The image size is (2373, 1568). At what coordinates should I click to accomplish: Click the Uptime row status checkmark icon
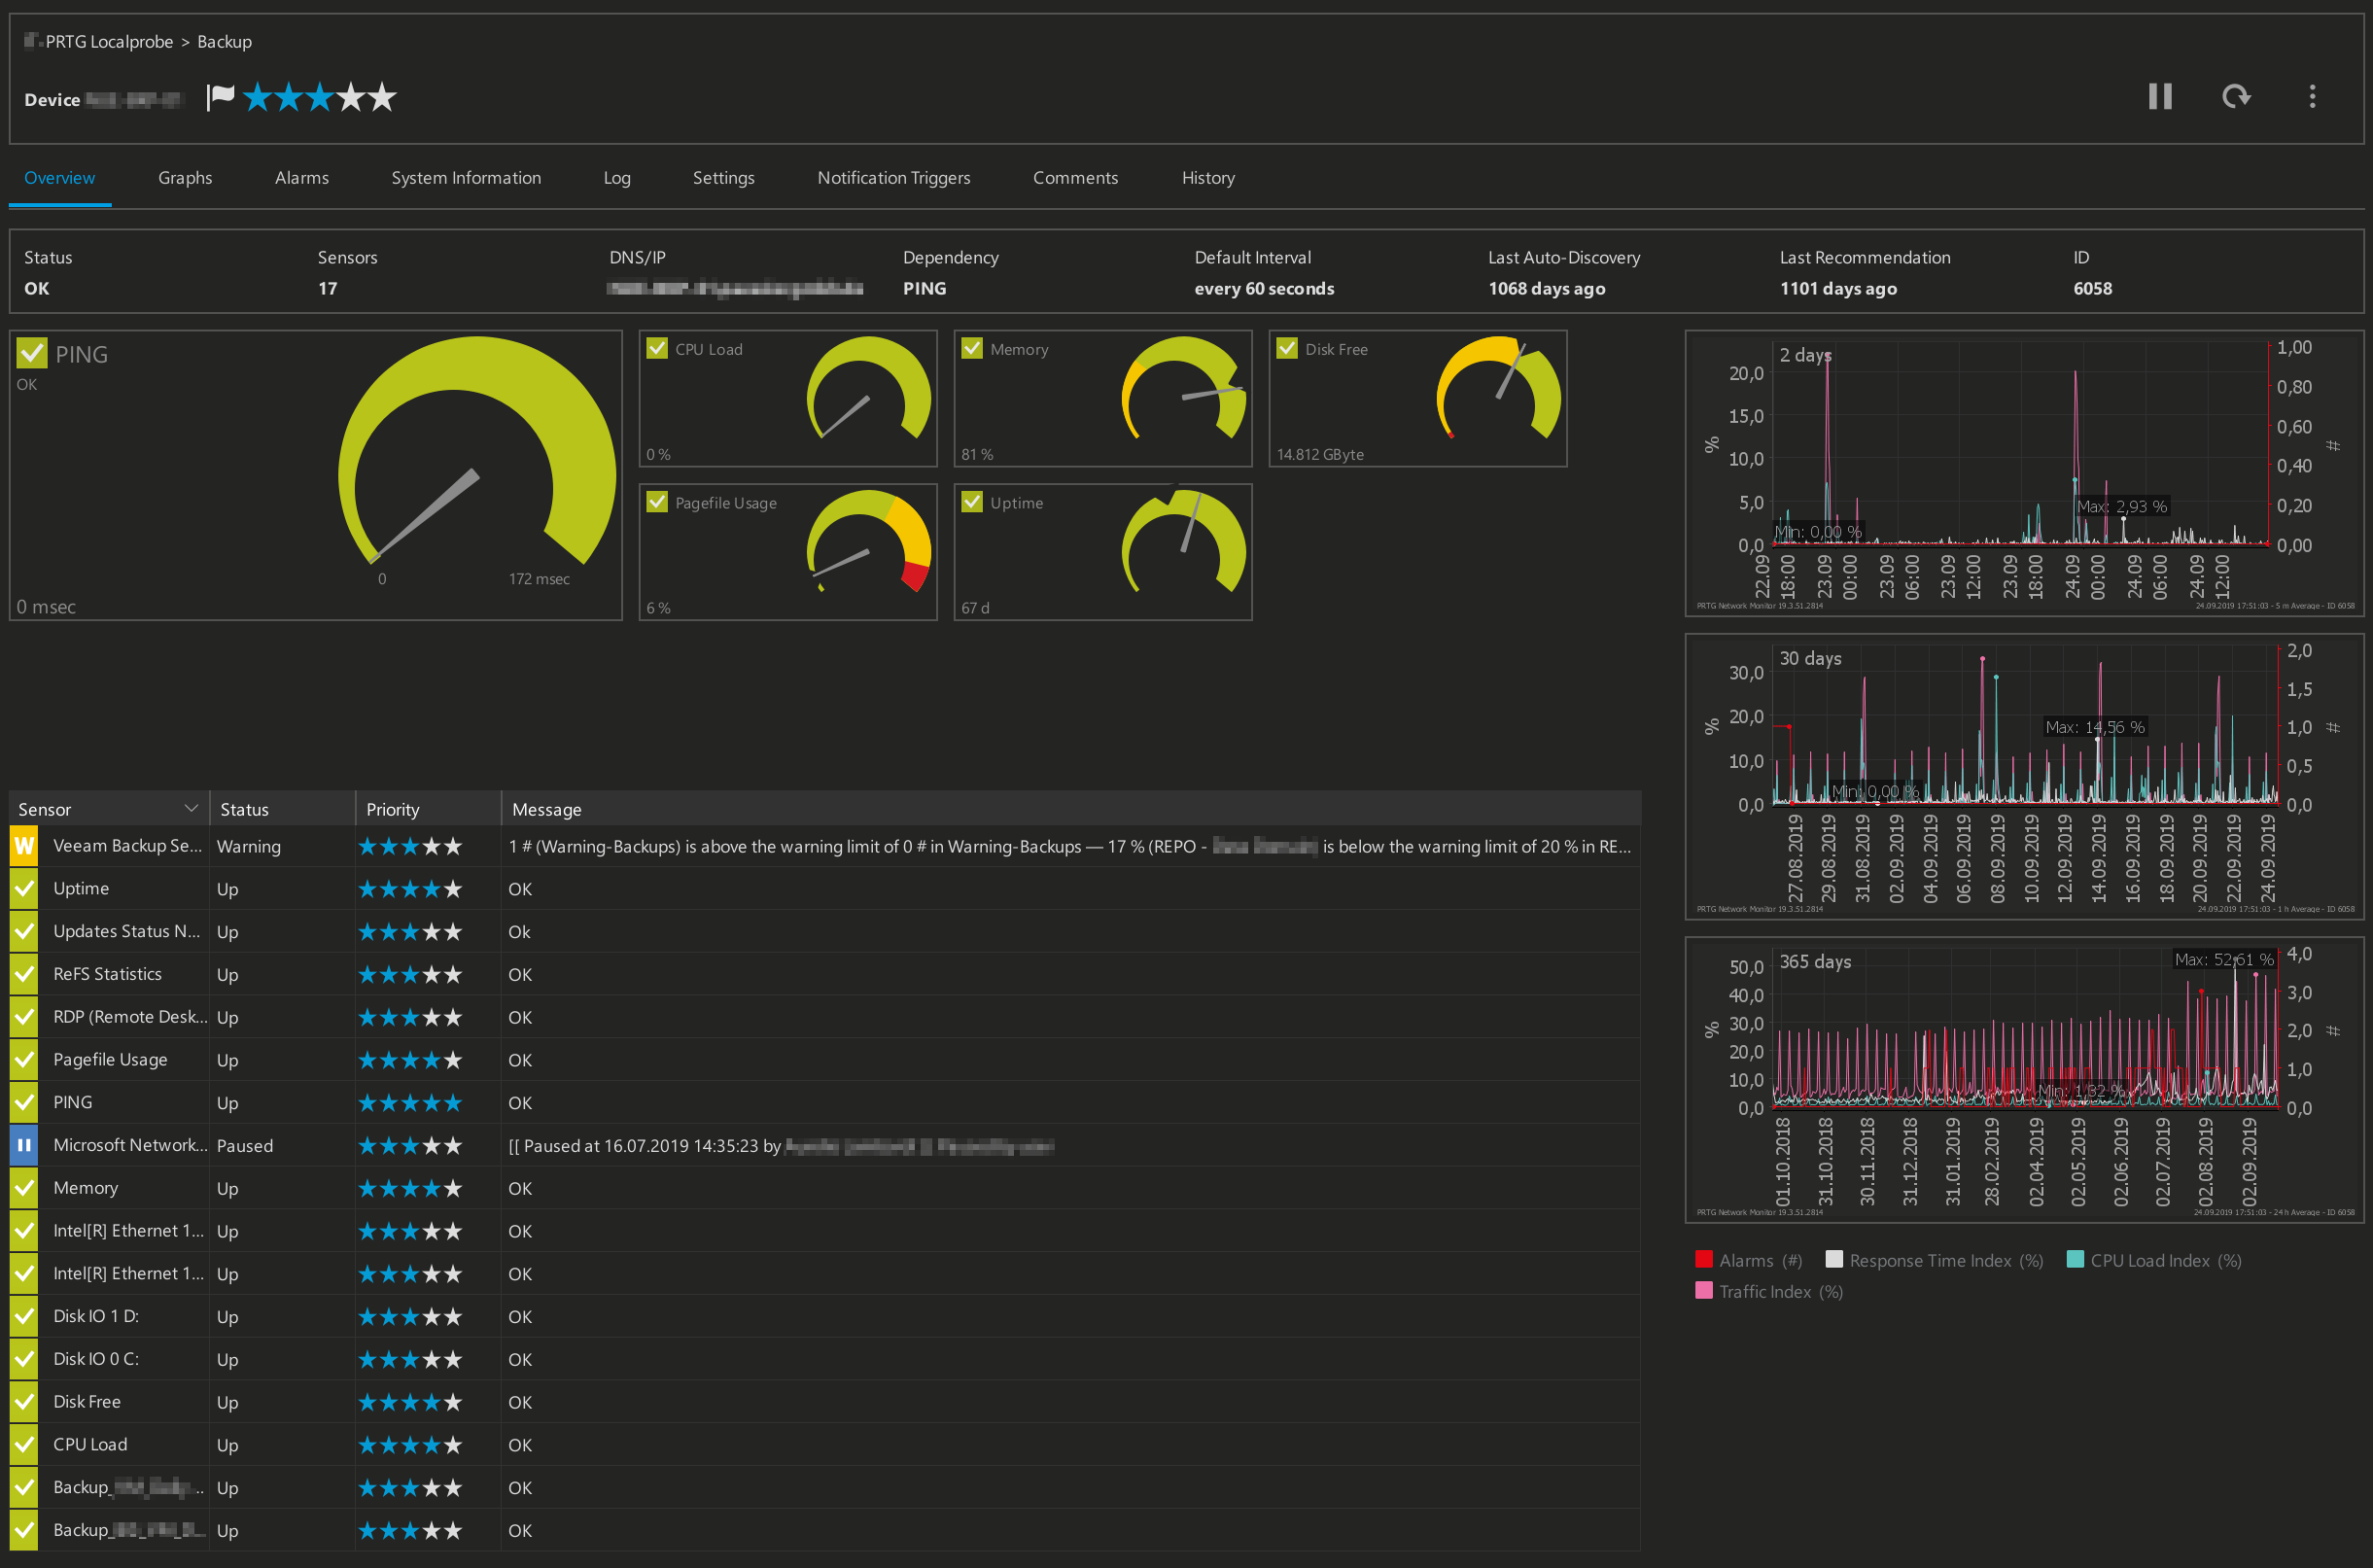[x=24, y=888]
